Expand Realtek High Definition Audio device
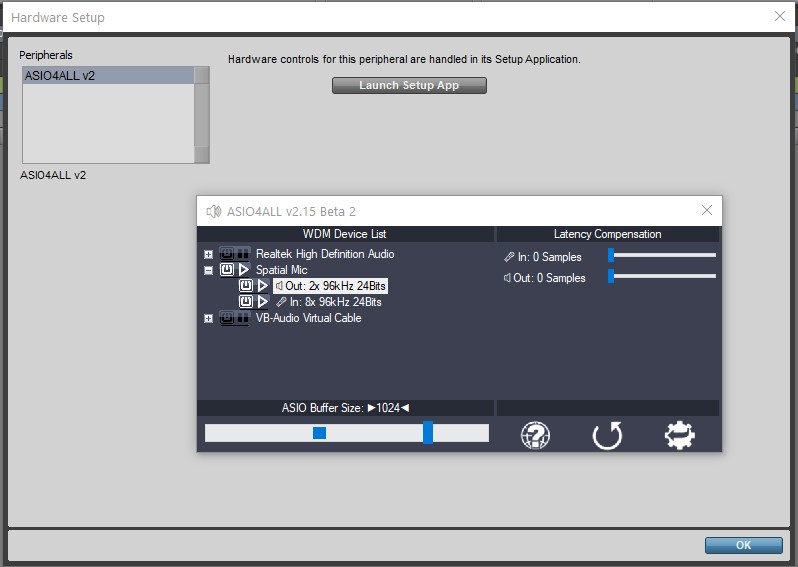The height and width of the screenshot is (567, 798). click(208, 254)
